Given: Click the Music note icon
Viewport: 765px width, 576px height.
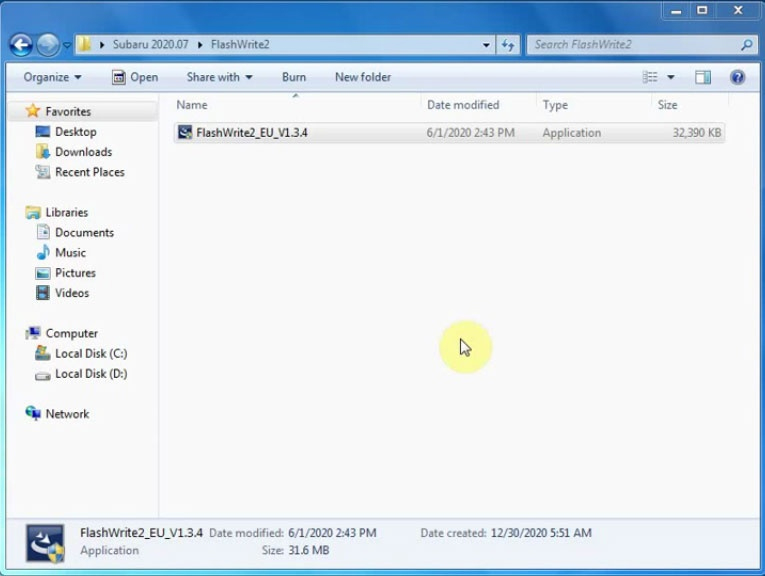Looking at the screenshot, I should pos(43,252).
